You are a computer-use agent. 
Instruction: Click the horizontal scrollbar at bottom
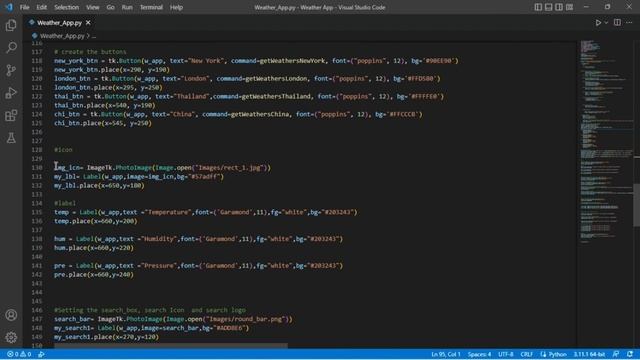pos(171,346)
